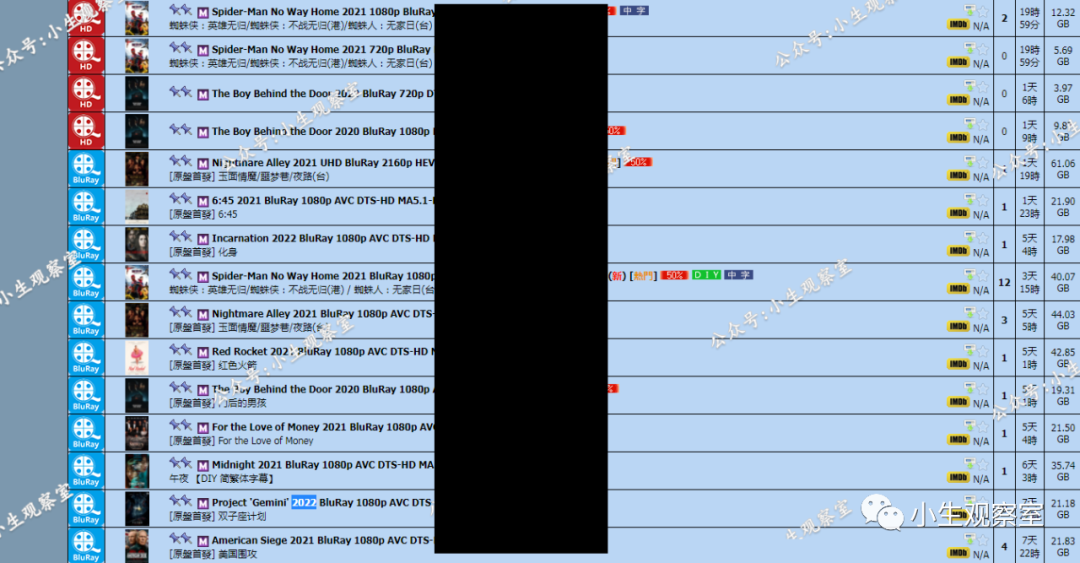
Task: Open American Siege 2021 BluRay 1080p title
Action: pyautogui.click(x=323, y=541)
